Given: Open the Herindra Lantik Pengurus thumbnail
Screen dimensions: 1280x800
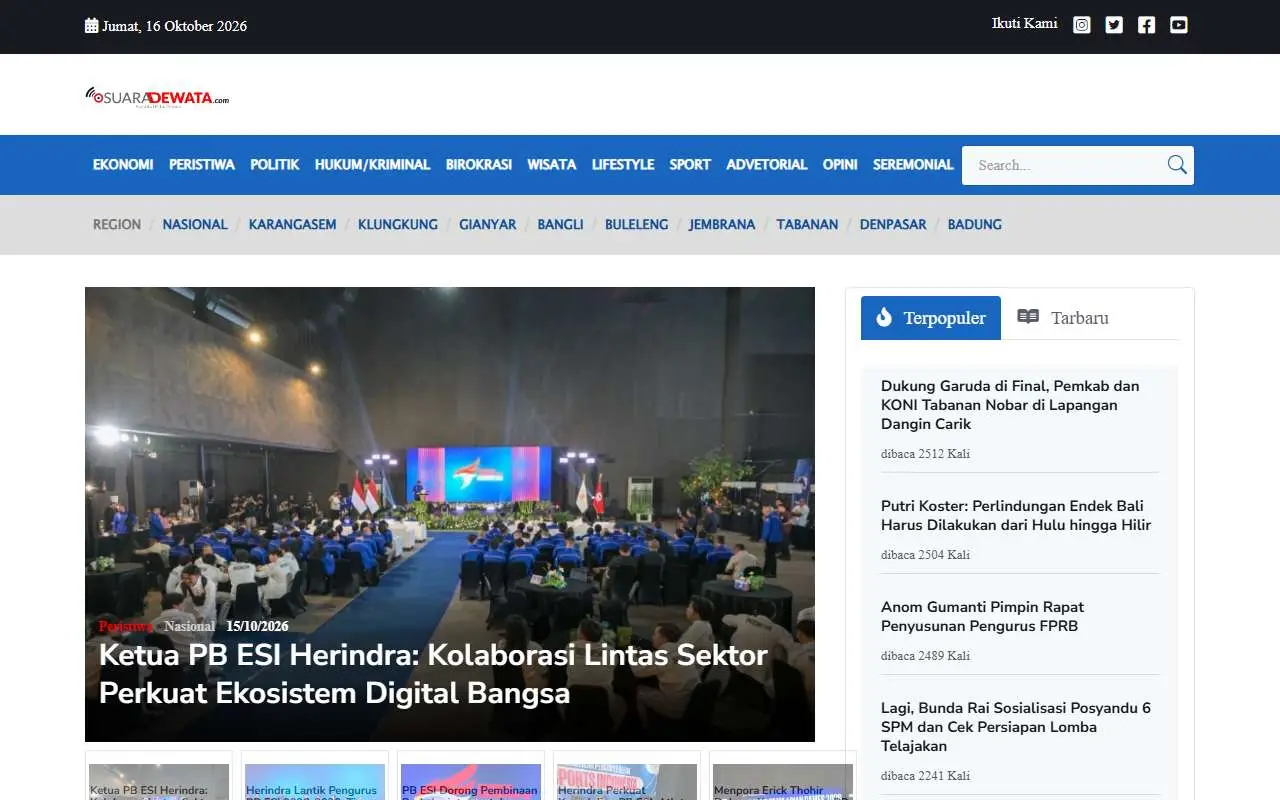Looking at the screenshot, I should (315, 782).
